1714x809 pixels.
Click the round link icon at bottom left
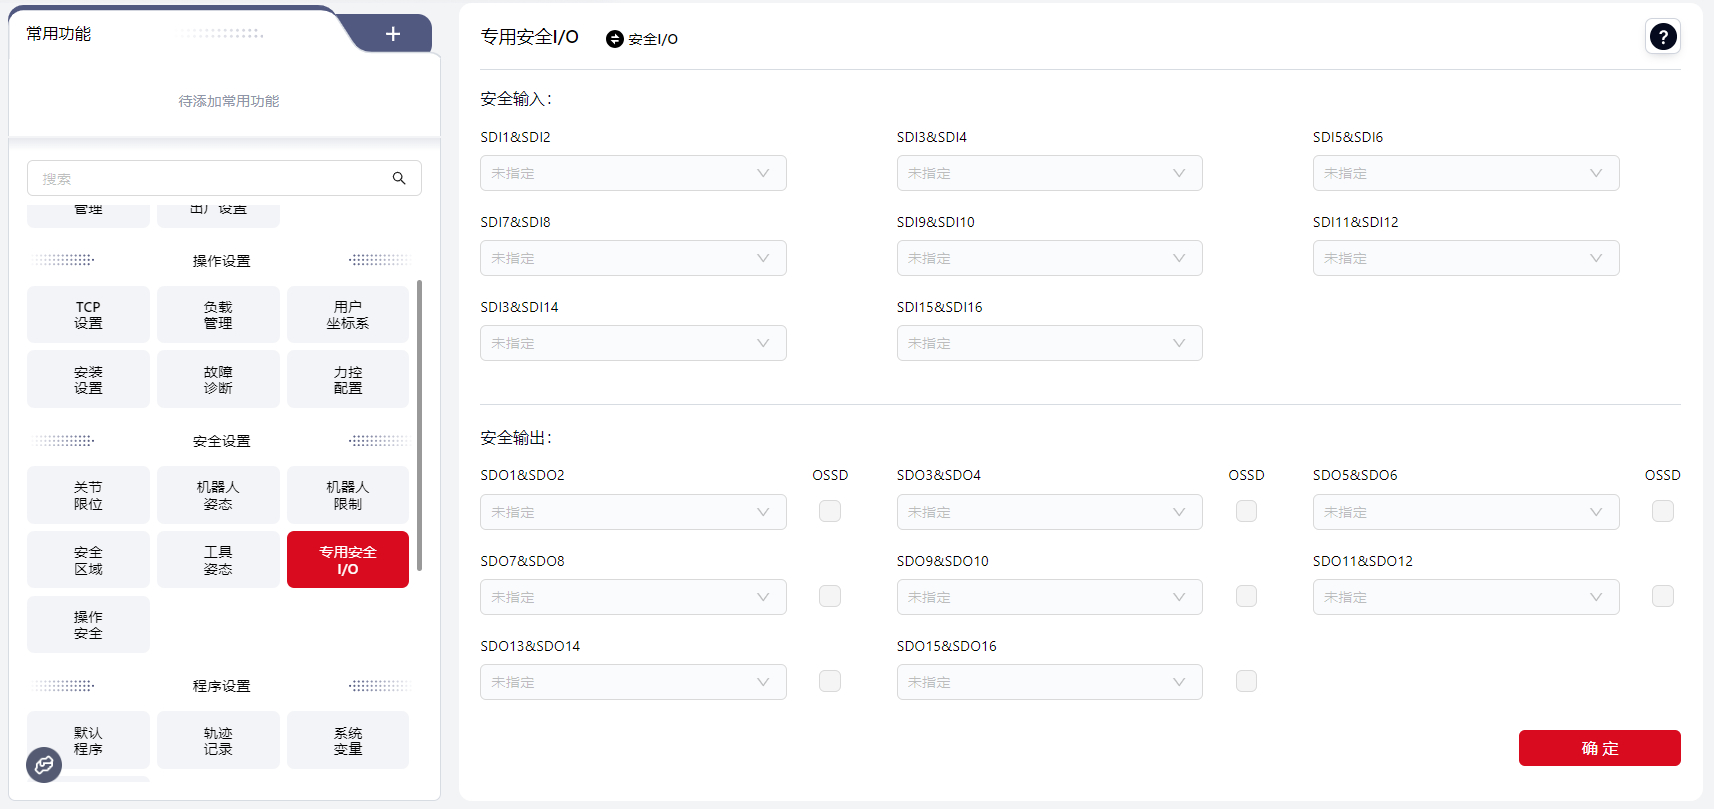(44, 765)
